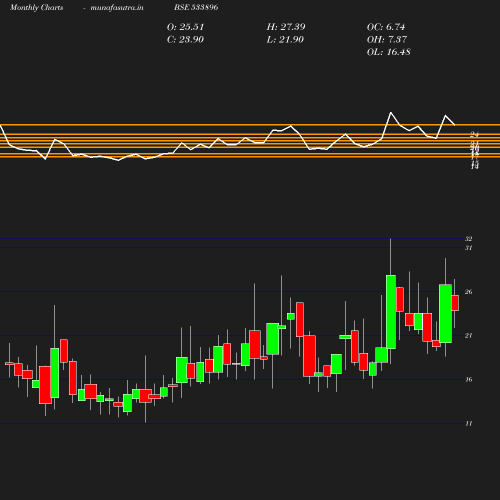500x500 pixels.
Task: Click the tall green candle with wick touching 32
Action: click(391, 312)
